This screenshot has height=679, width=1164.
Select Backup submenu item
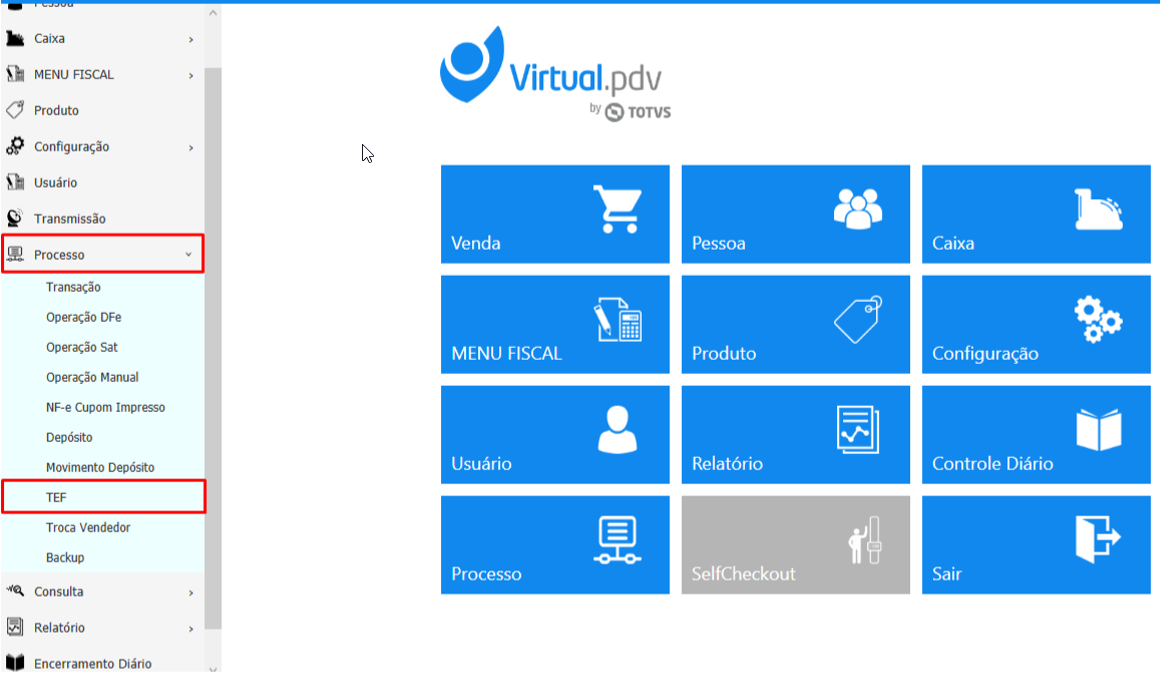pos(65,557)
